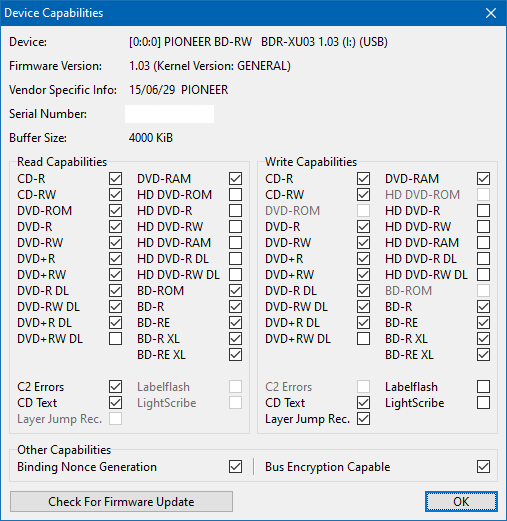Viewport: 507px width, 521px height.
Task: Toggle CD-R write capability checkbox
Action: pos(363,179)
